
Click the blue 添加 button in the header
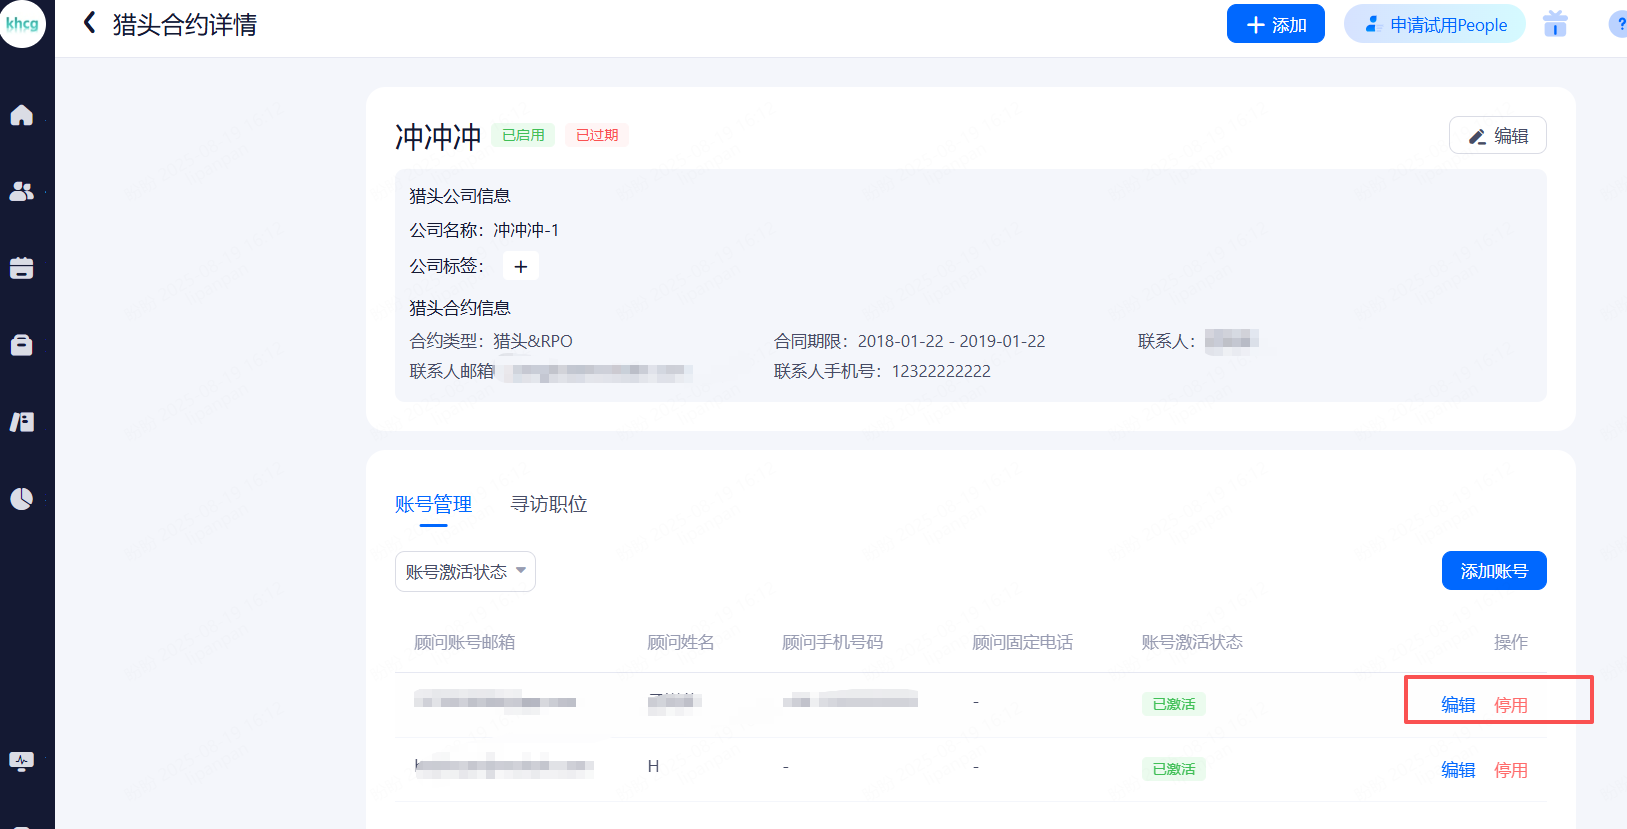(1275, 24)
